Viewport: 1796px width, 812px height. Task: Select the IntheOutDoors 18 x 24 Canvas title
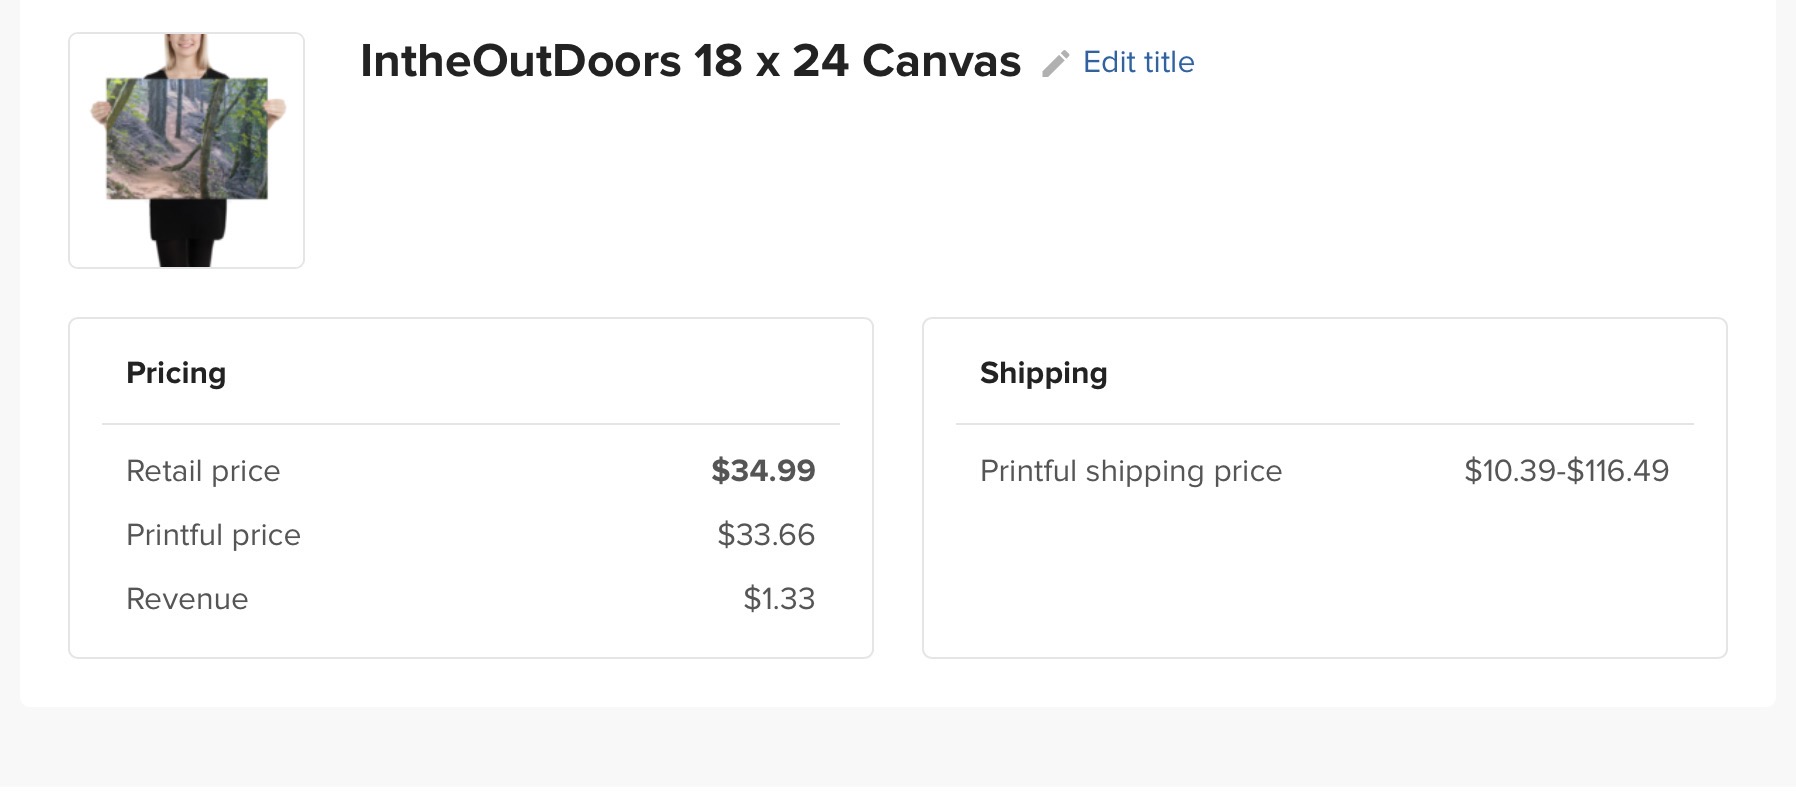691,61
